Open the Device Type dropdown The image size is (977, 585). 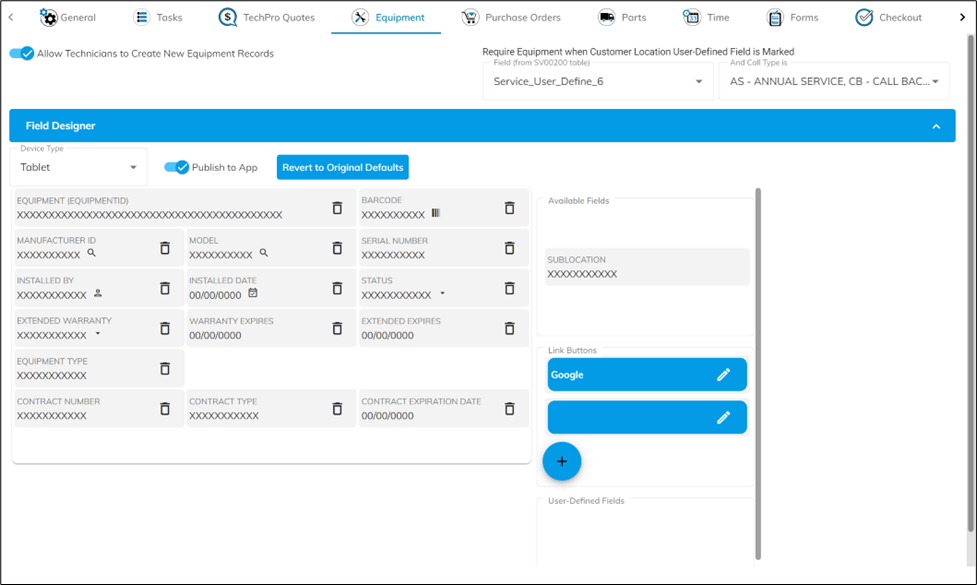click(133, 168)
